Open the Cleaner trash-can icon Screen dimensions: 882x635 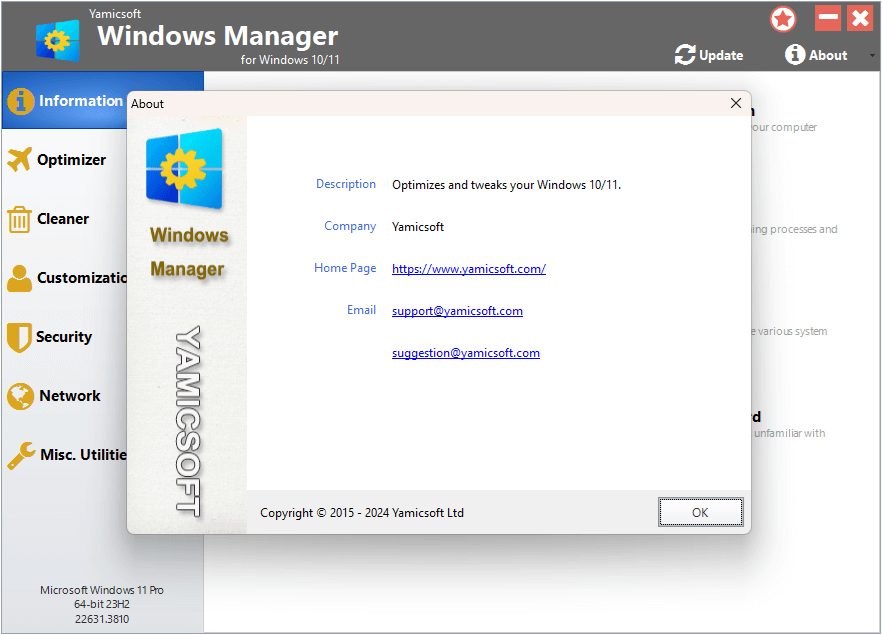click(x=20, y=219)
